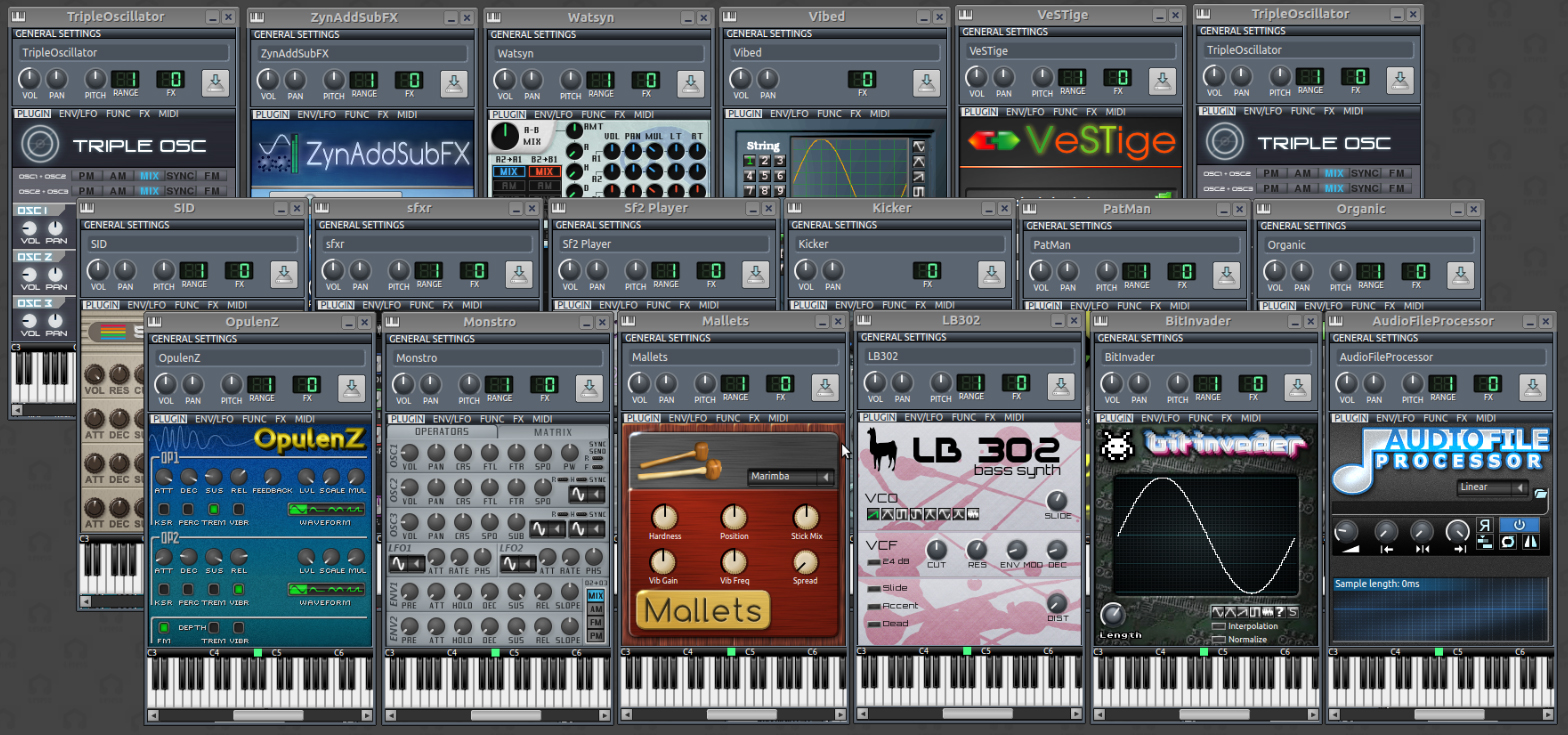Save preset icon in Vibed window
The width and height of the screenshot is (1568, 735).
click(x=927, y=83)
